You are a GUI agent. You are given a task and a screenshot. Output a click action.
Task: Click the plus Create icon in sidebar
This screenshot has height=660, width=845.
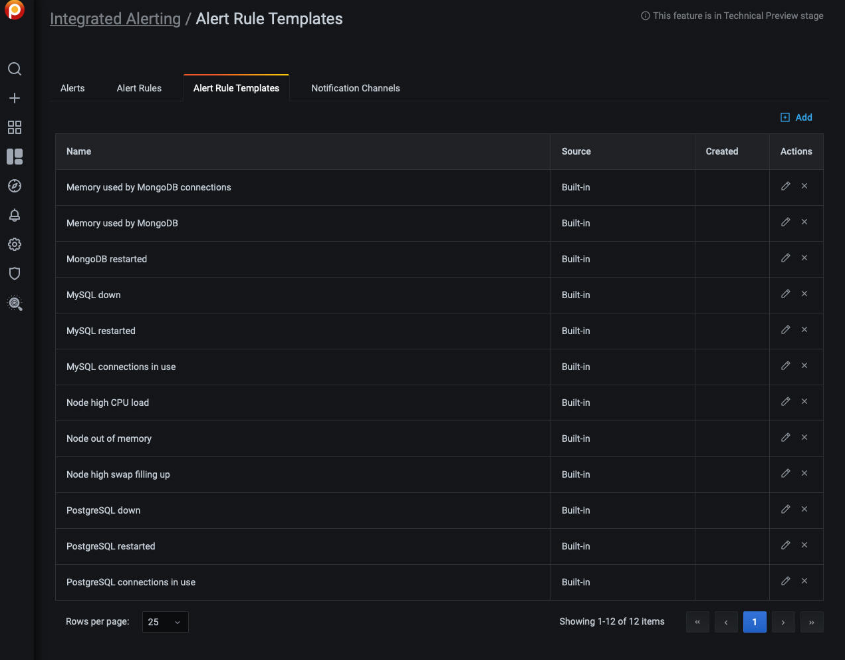[15, 98]
